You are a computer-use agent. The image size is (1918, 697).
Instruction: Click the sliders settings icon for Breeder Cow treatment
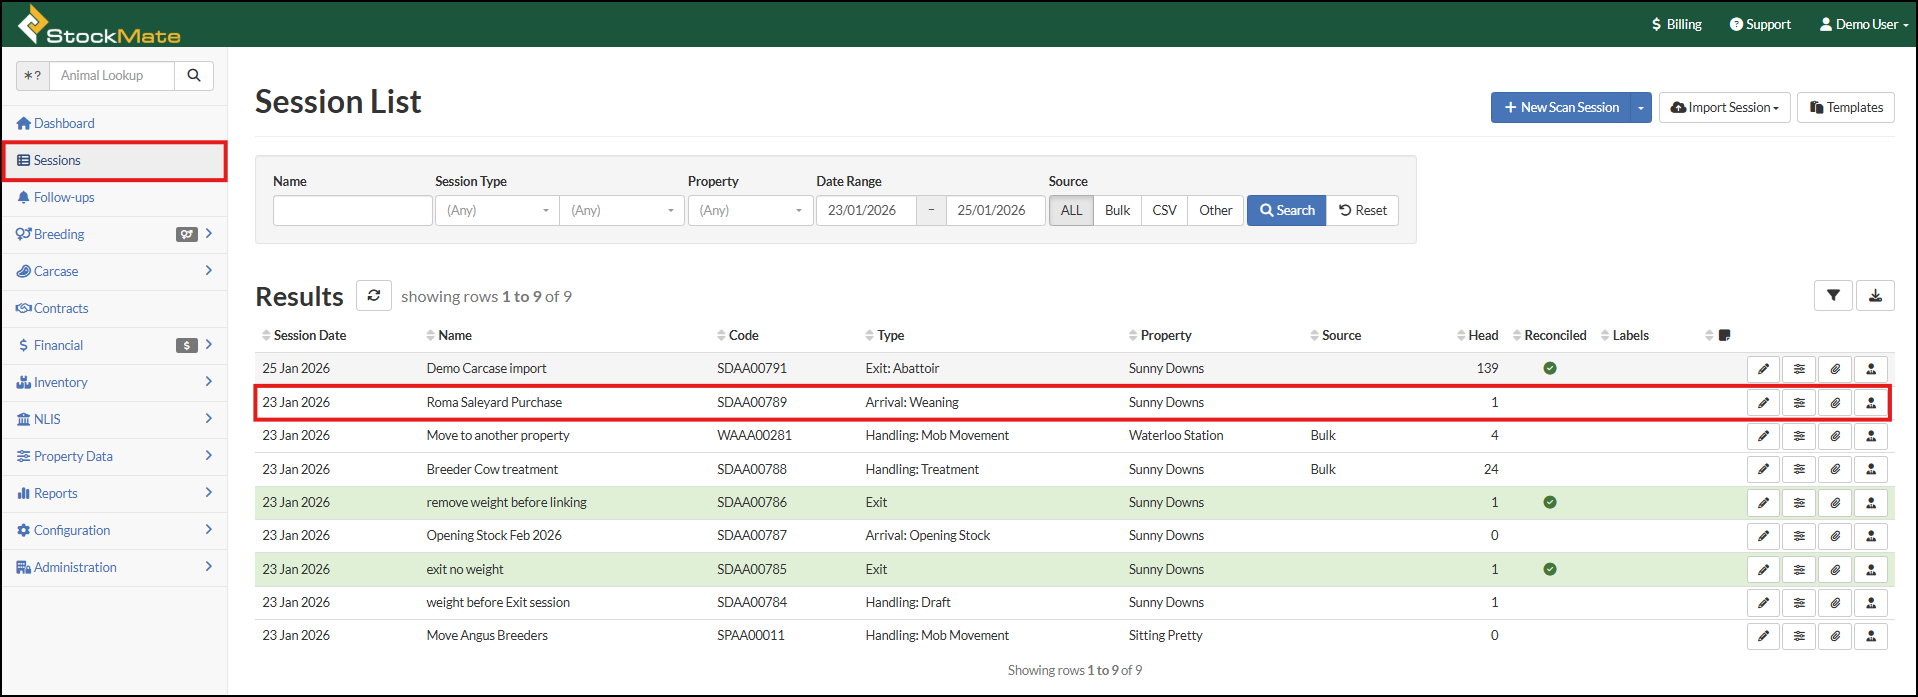[x=1799, y=470]
